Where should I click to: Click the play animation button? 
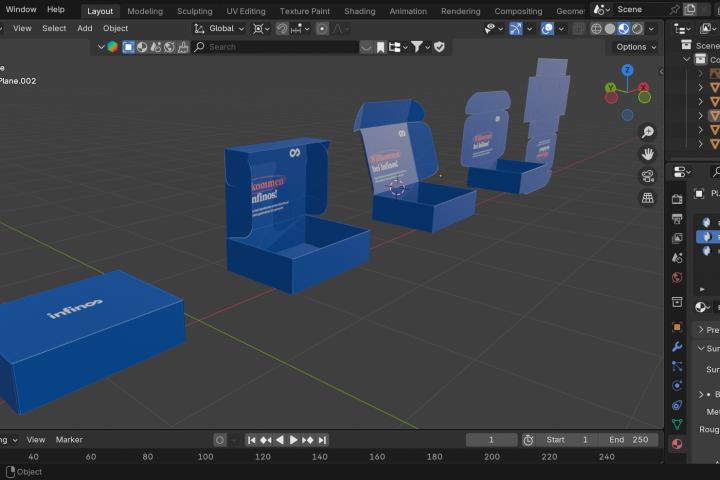coord(293,440)
